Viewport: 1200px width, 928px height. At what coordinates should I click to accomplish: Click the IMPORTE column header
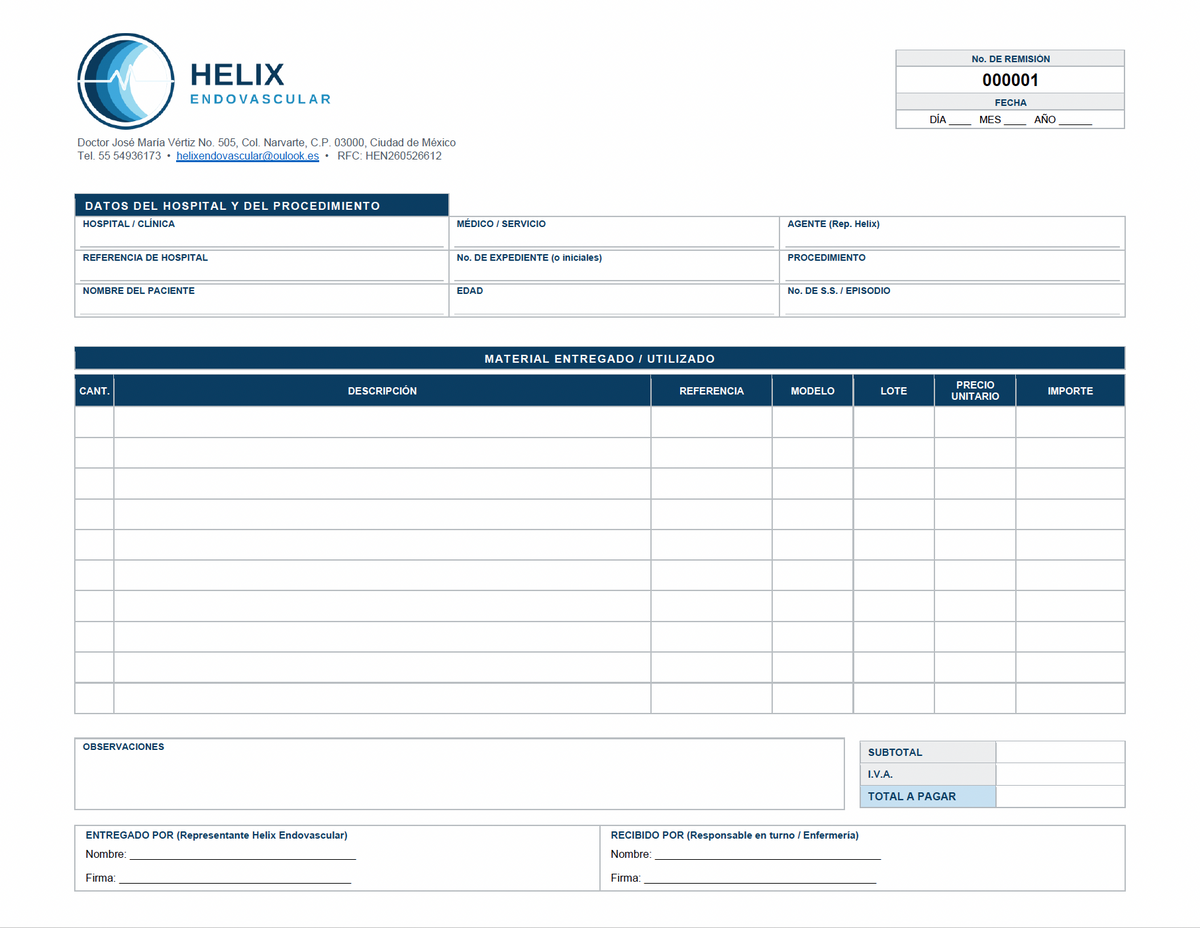click(x=1070, y=391)
